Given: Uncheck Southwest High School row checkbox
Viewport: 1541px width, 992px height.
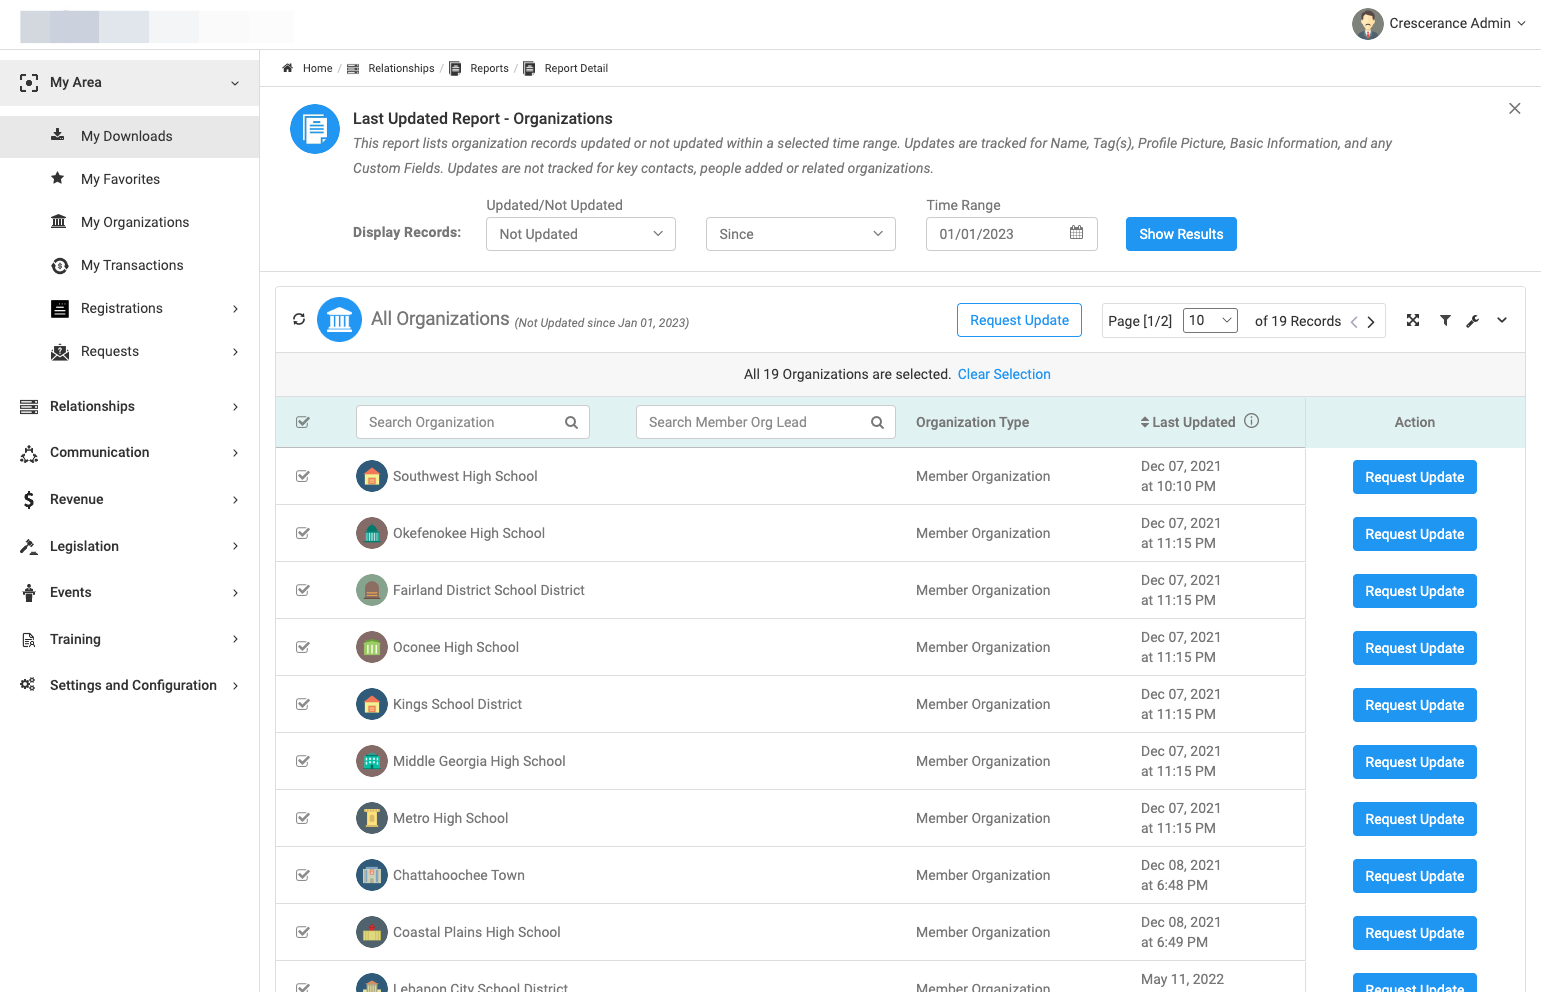Looking at the screenshot, I should click(x=303, y=476).
